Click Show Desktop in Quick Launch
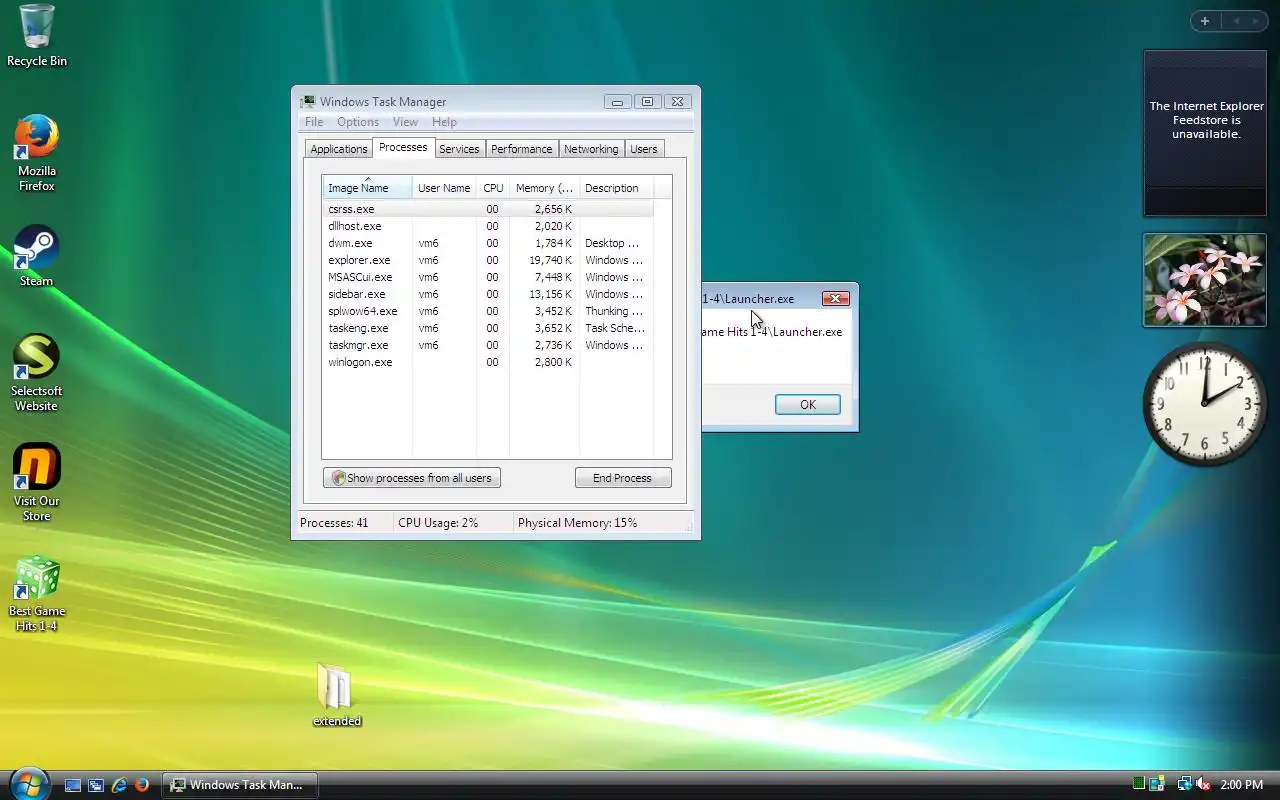The height and width of the screenshot is (800, 1280). click(73, 785)
